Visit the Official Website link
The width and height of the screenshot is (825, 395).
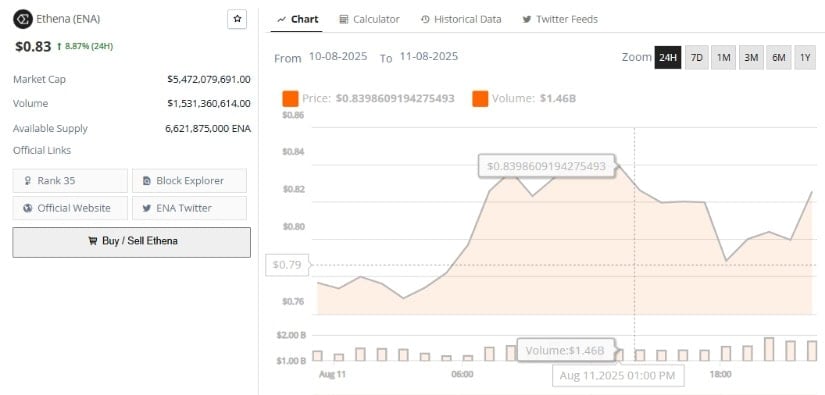pos(70,208)
